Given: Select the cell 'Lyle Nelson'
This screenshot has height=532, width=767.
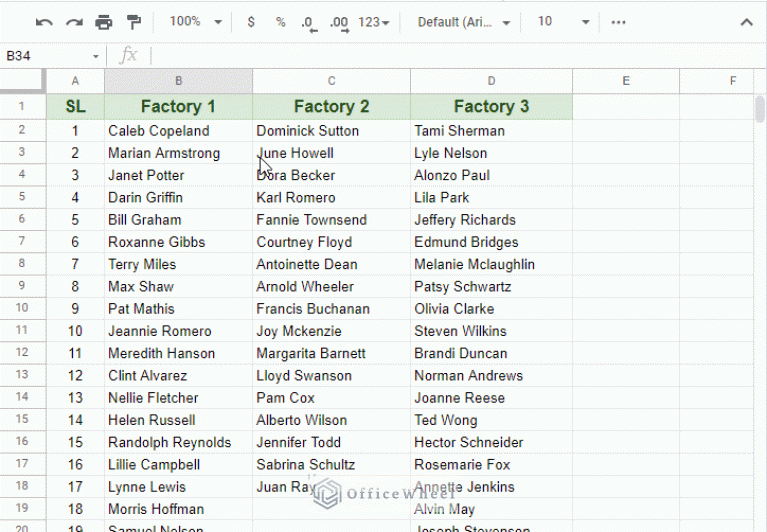Looking at the screenshot, I should click(492, 153).
